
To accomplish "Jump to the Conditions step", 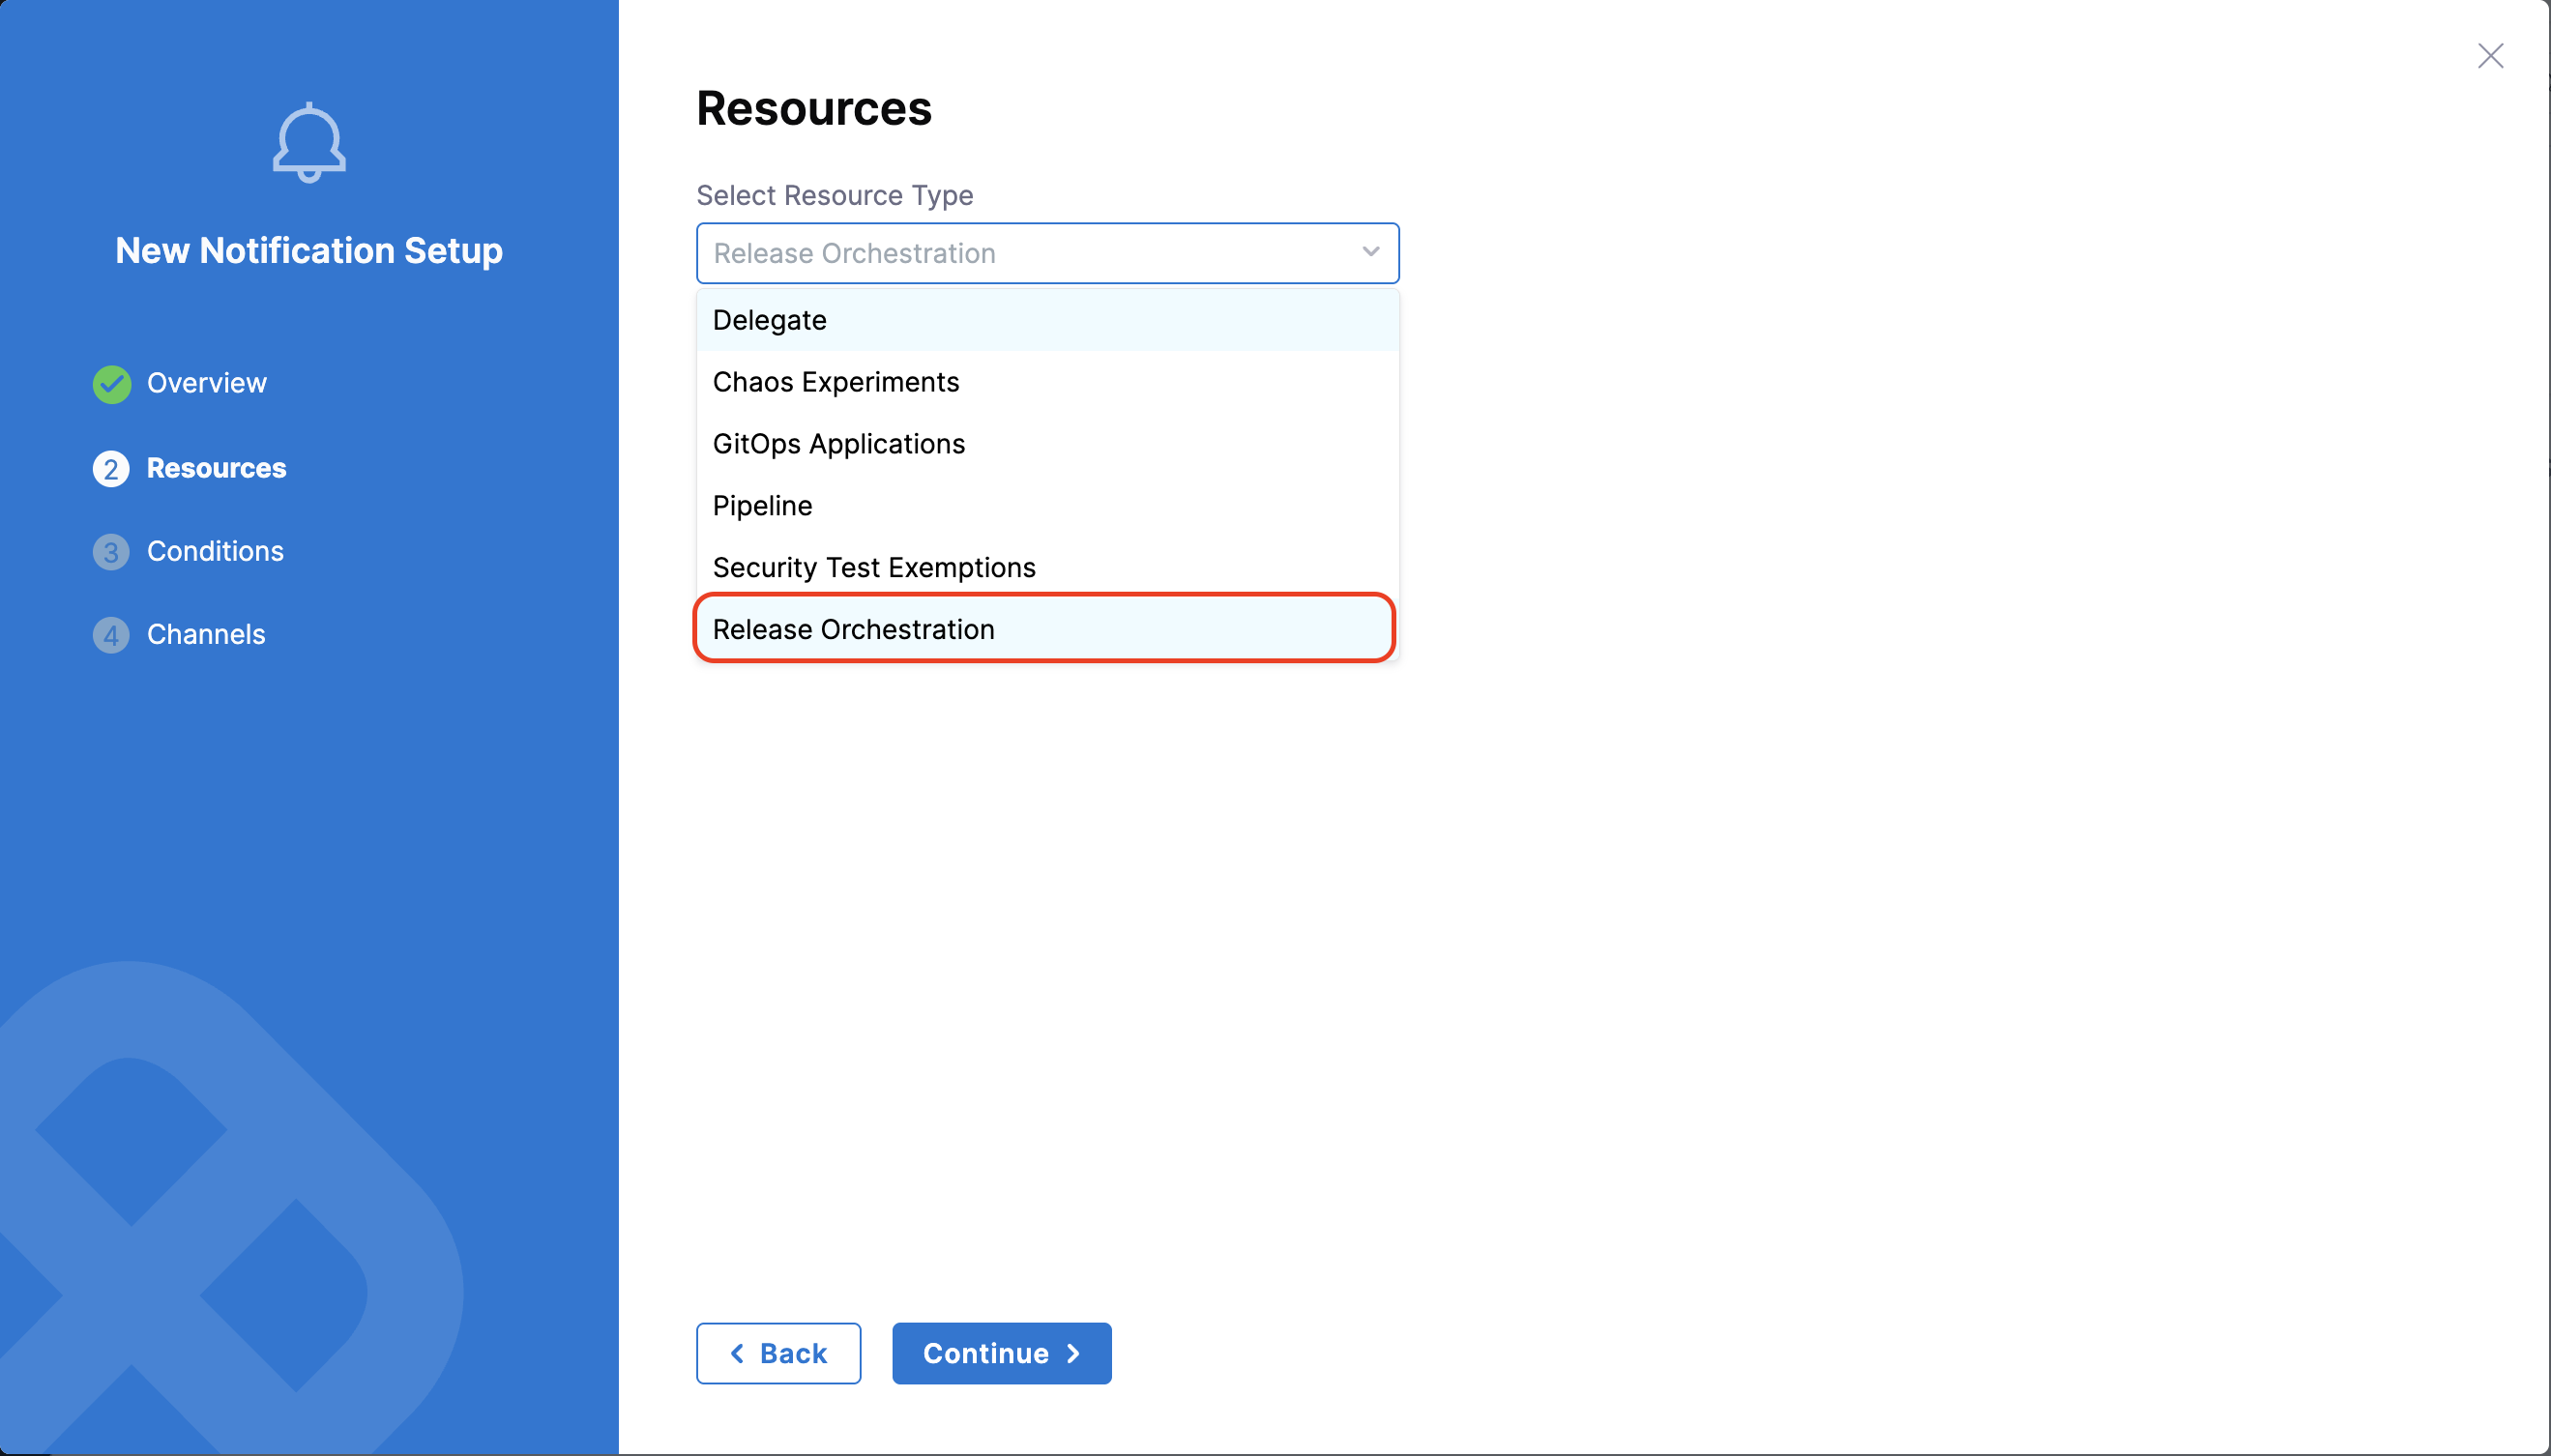I will tap(215, 551).
